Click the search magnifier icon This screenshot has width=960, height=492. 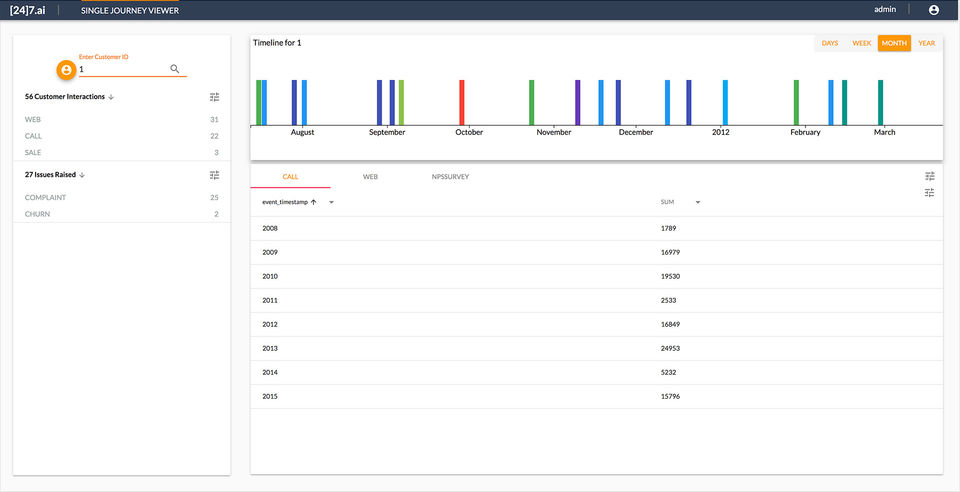click(x=174, y=69)
